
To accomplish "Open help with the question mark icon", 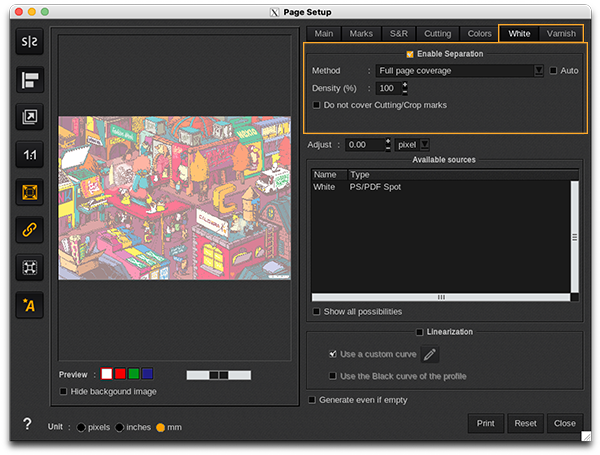I will 27,424.
